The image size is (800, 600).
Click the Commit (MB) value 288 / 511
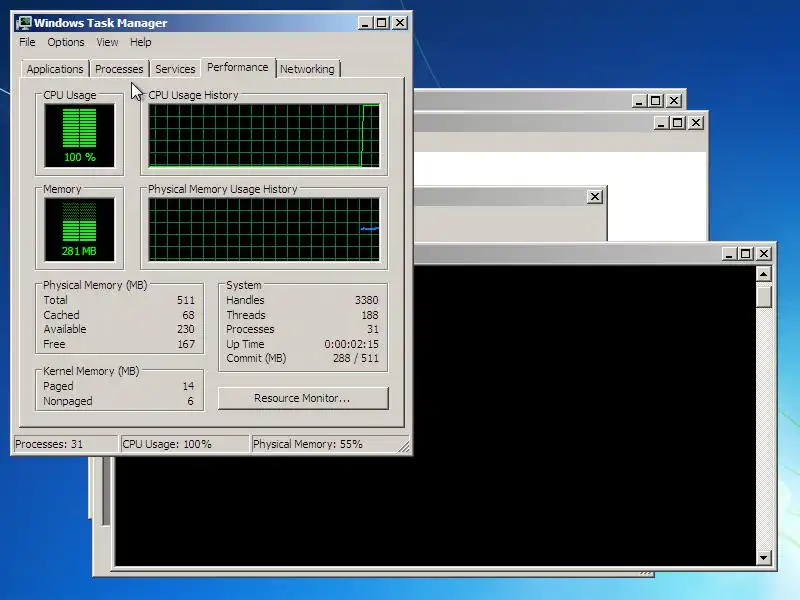(x=356, y=358)
